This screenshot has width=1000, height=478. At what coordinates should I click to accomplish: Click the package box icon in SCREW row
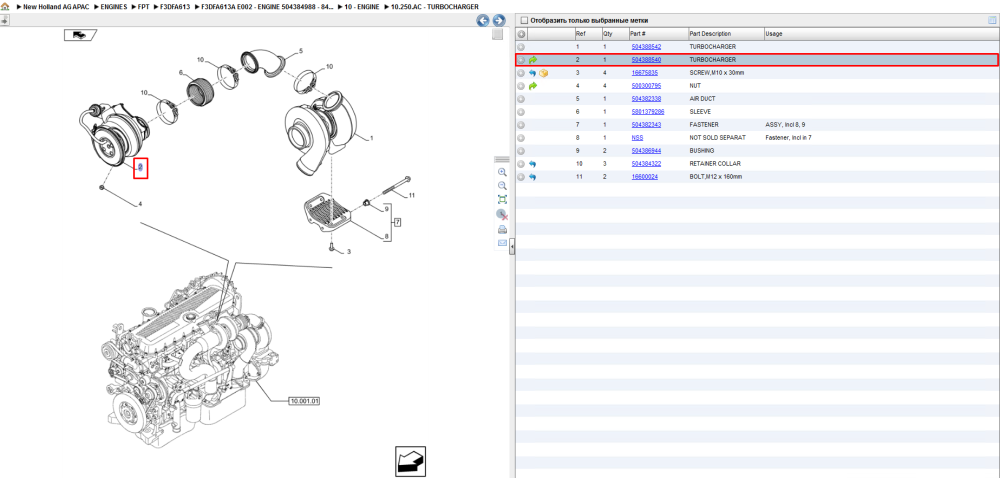pos(543,73)
